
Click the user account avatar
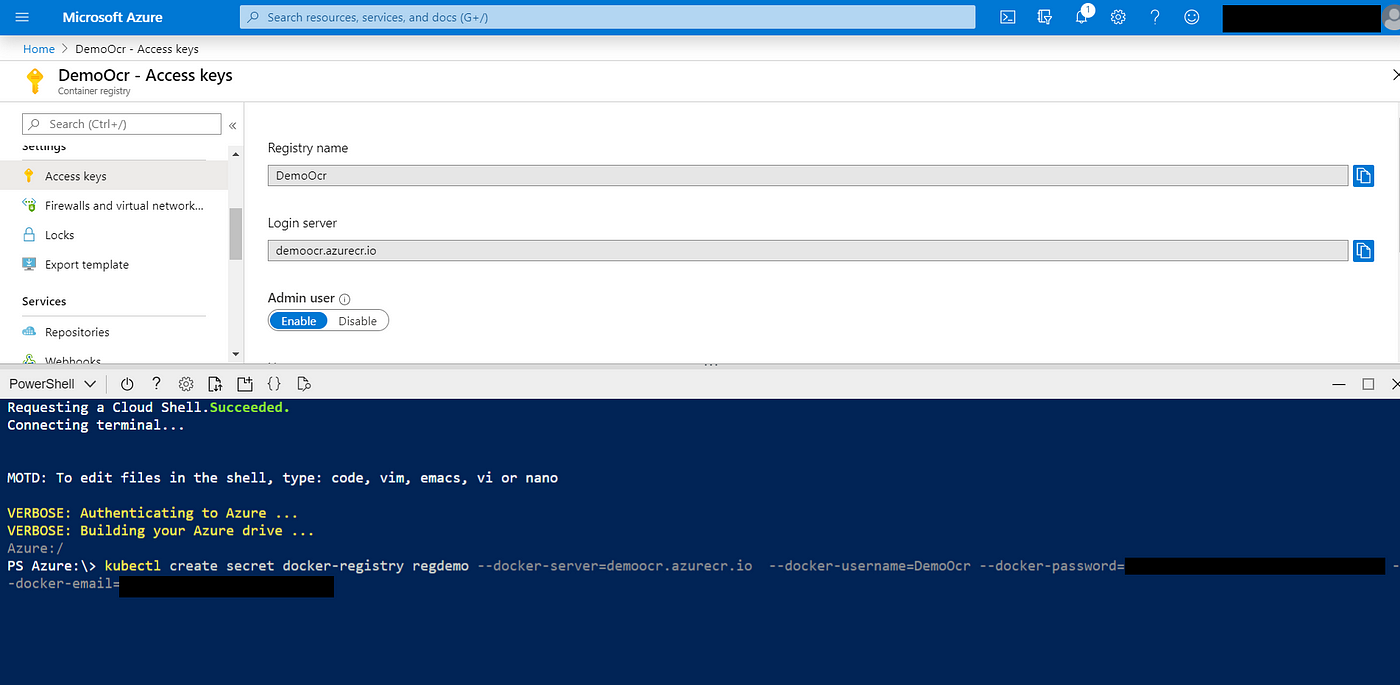1391,18
